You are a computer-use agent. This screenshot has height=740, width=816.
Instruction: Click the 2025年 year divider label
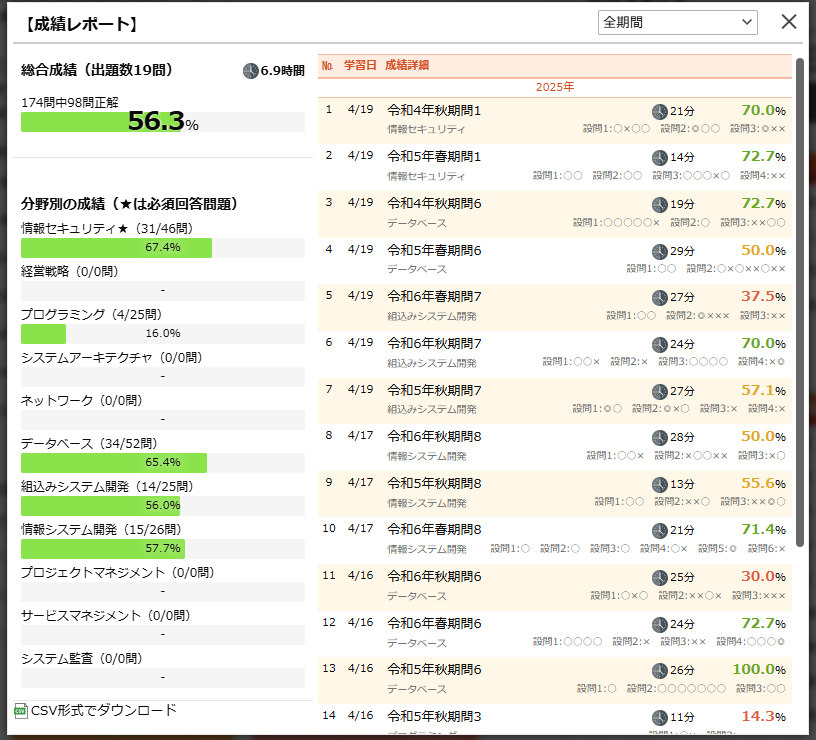click(x=555, y=87)
